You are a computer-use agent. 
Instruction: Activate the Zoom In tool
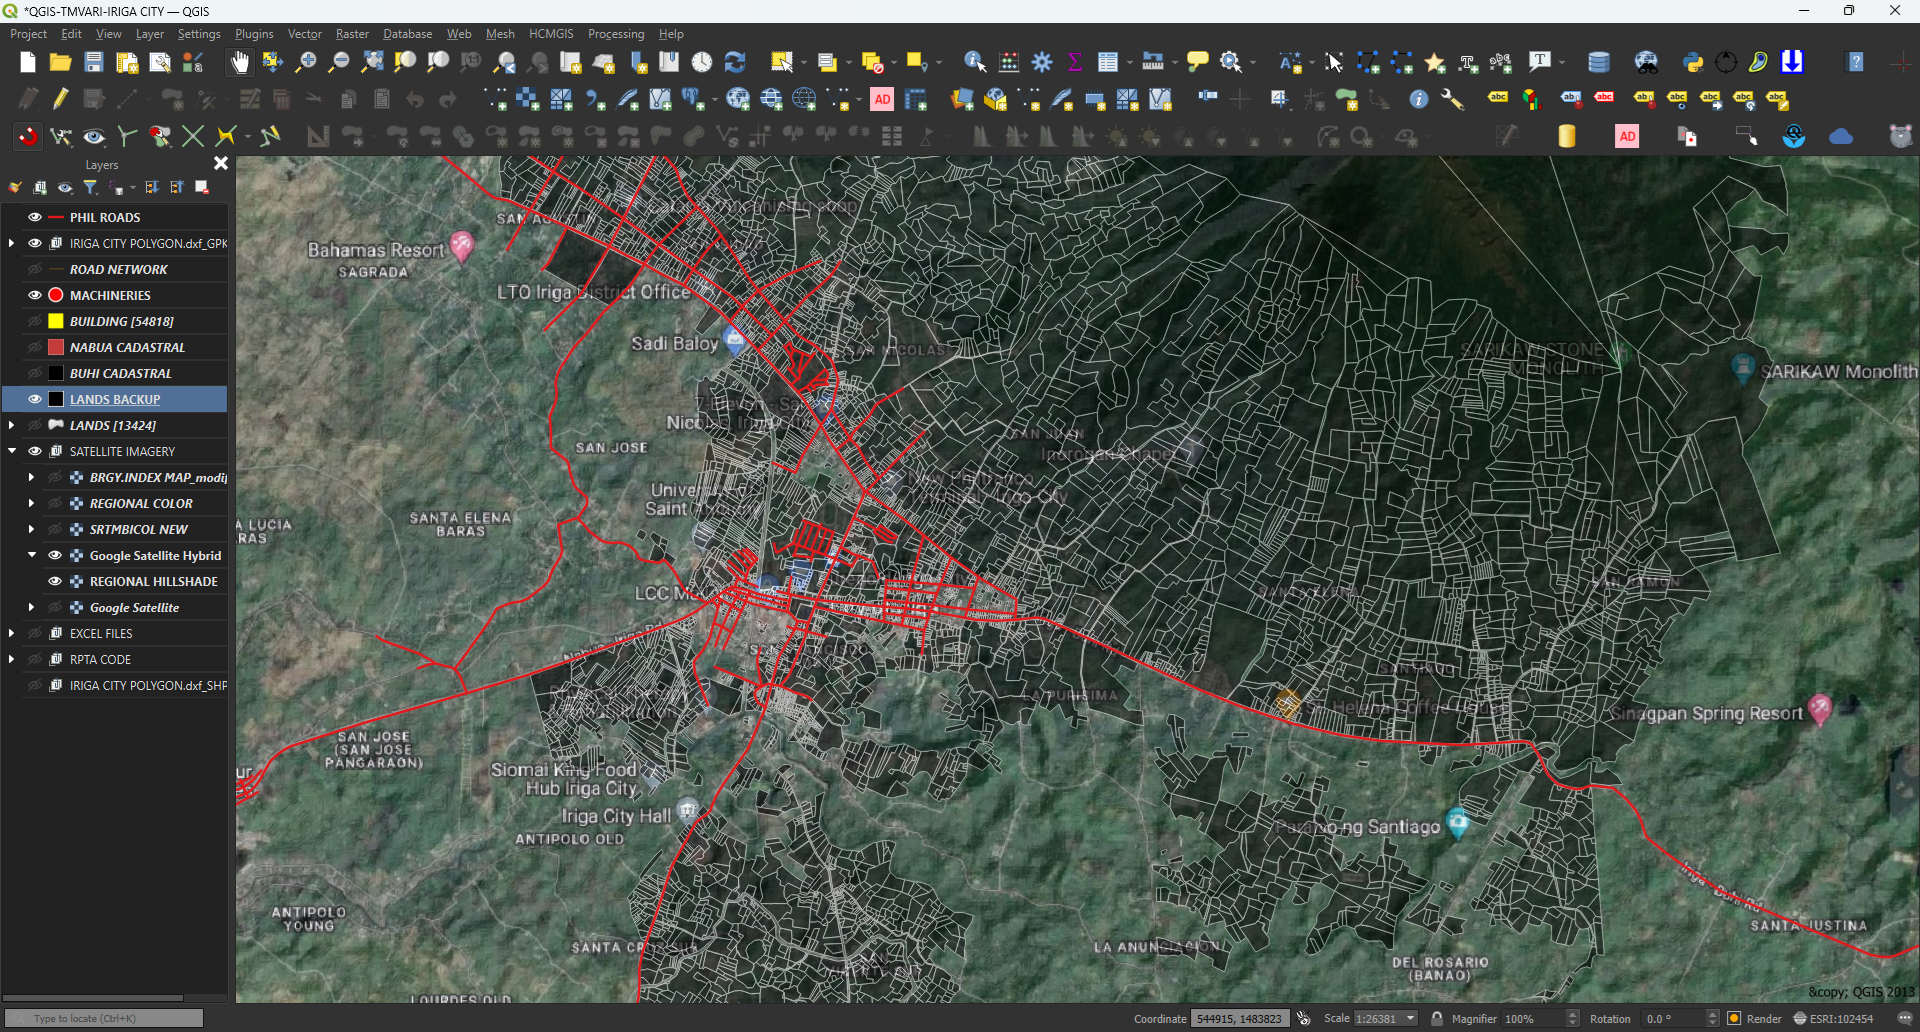[x=306, y=61]
